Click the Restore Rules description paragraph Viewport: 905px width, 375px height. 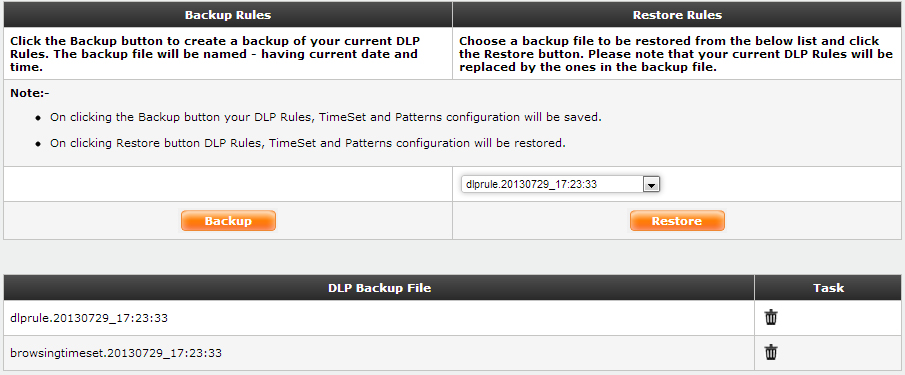[676, 54]
